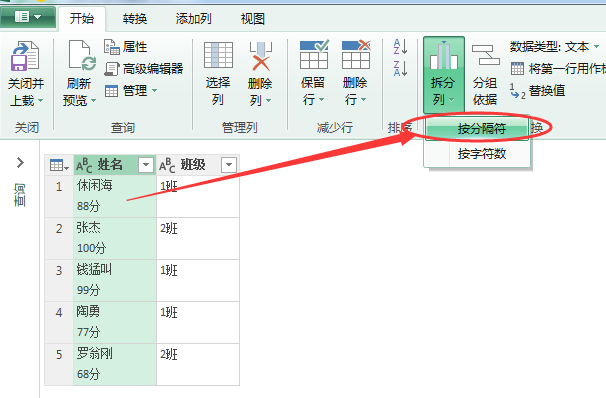Click the cell containing 陶勇 77分
This screenshot has height=398, width=606.
pos(115,322)
